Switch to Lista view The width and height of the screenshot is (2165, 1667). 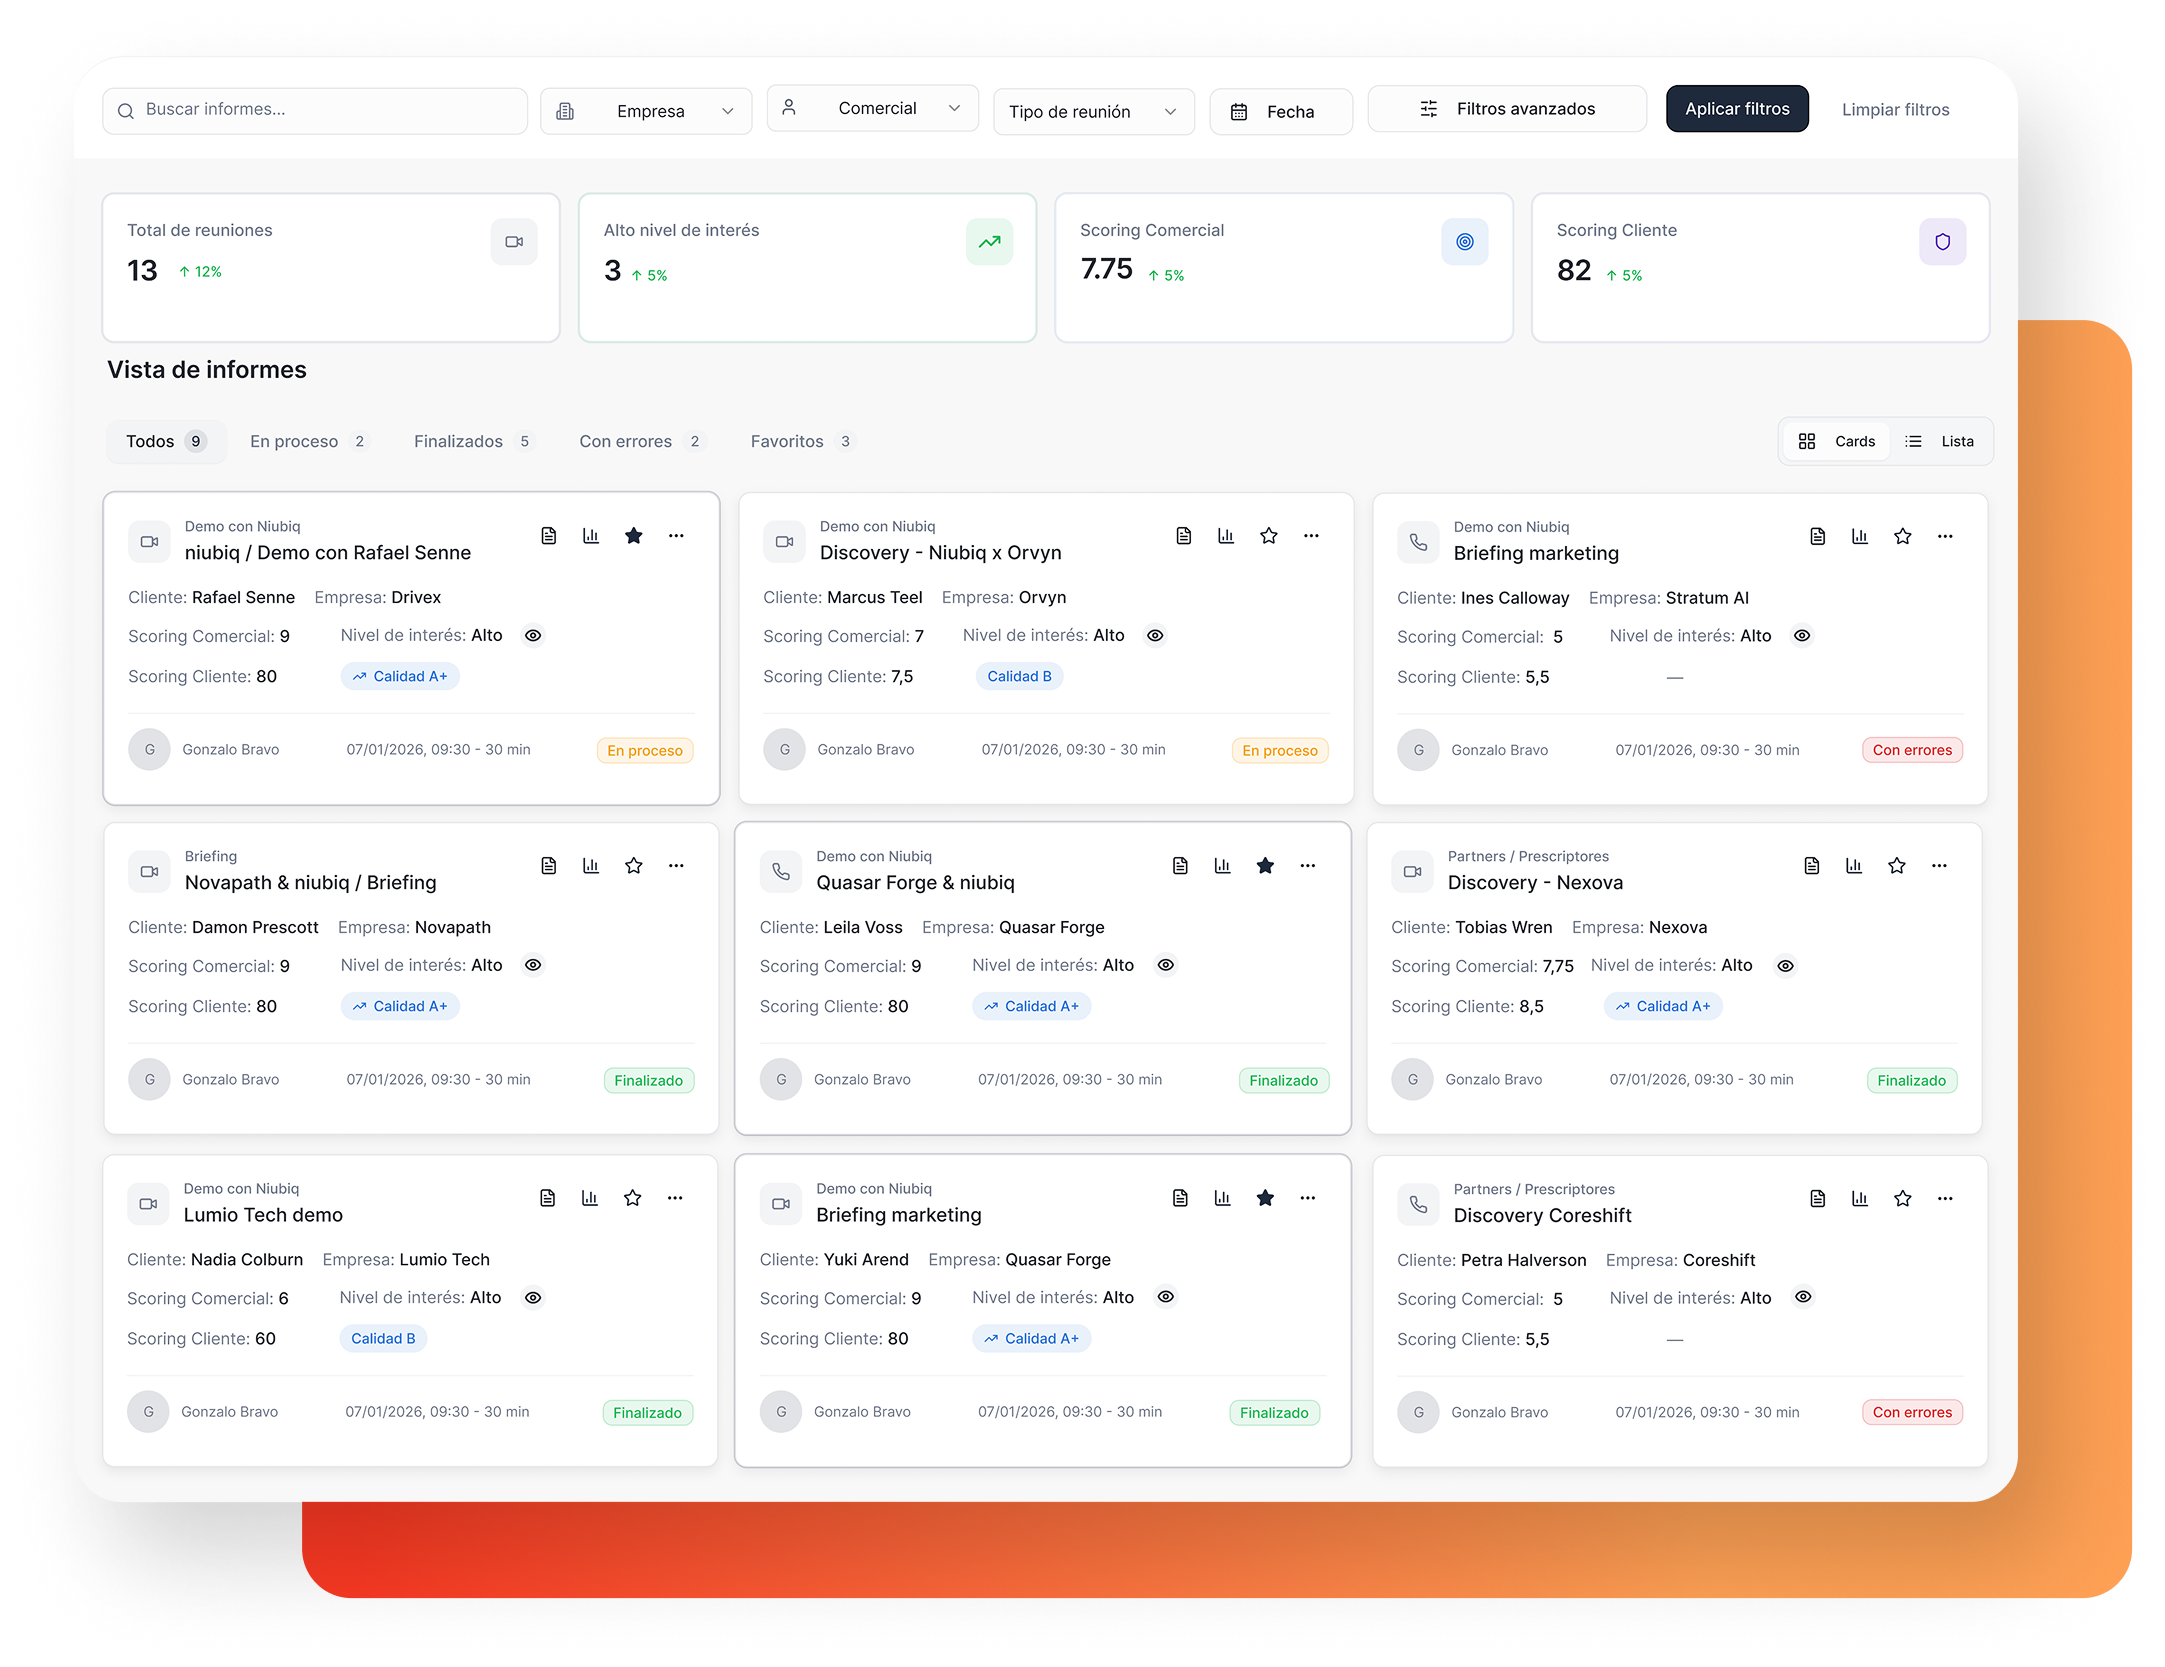coord(1940,442)
